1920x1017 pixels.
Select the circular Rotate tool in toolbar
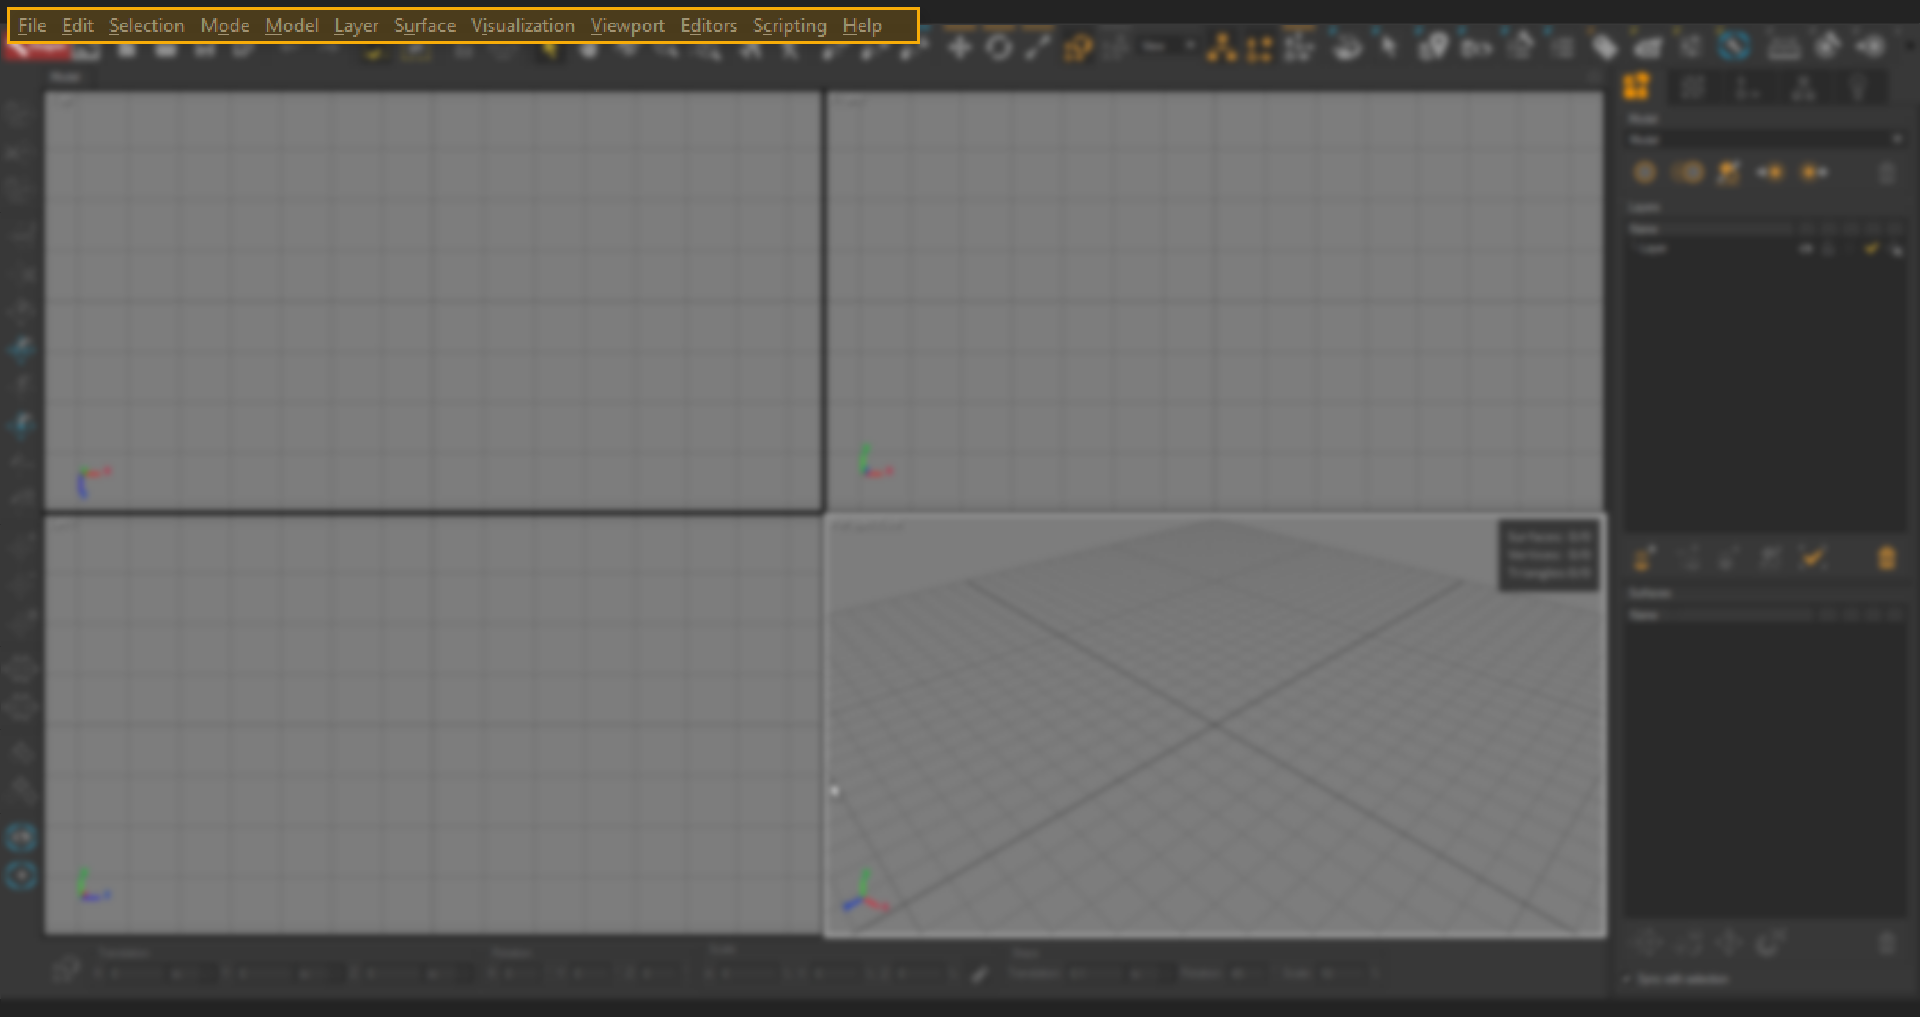pyautogui.click(x=998, y=47)
